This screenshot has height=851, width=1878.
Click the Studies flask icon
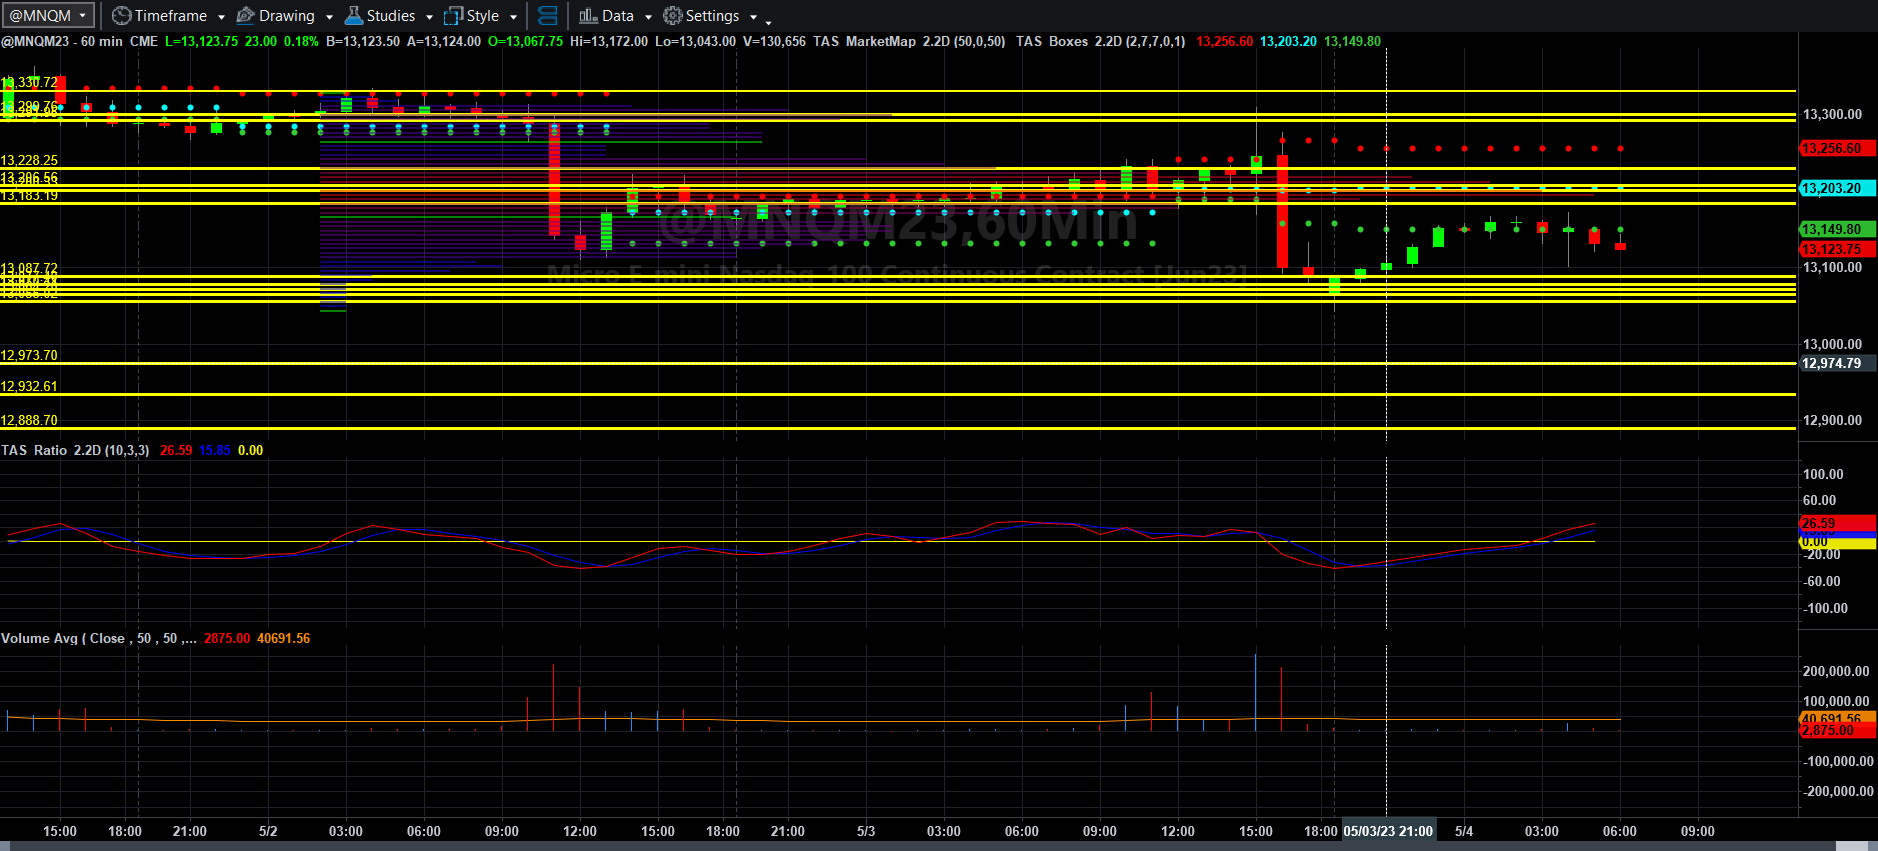pos(354,16)
